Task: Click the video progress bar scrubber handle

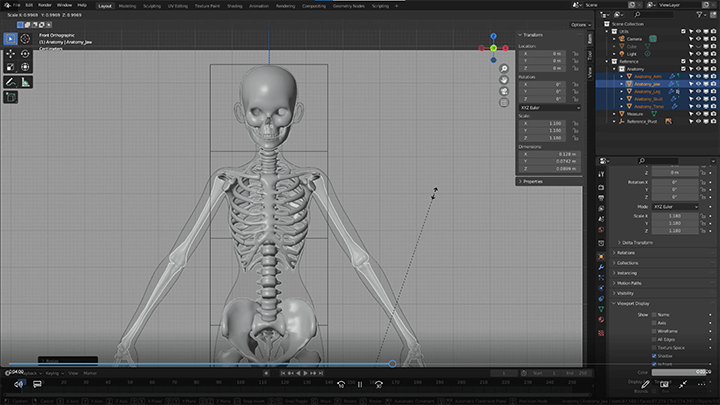Action: point(392,364)
